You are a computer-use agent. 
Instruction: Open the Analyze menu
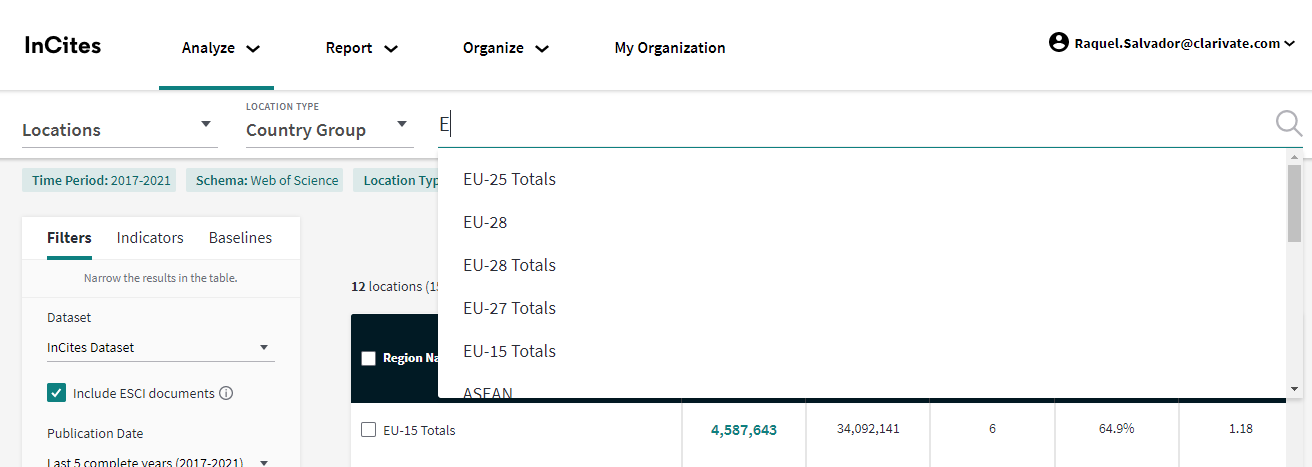220,48
